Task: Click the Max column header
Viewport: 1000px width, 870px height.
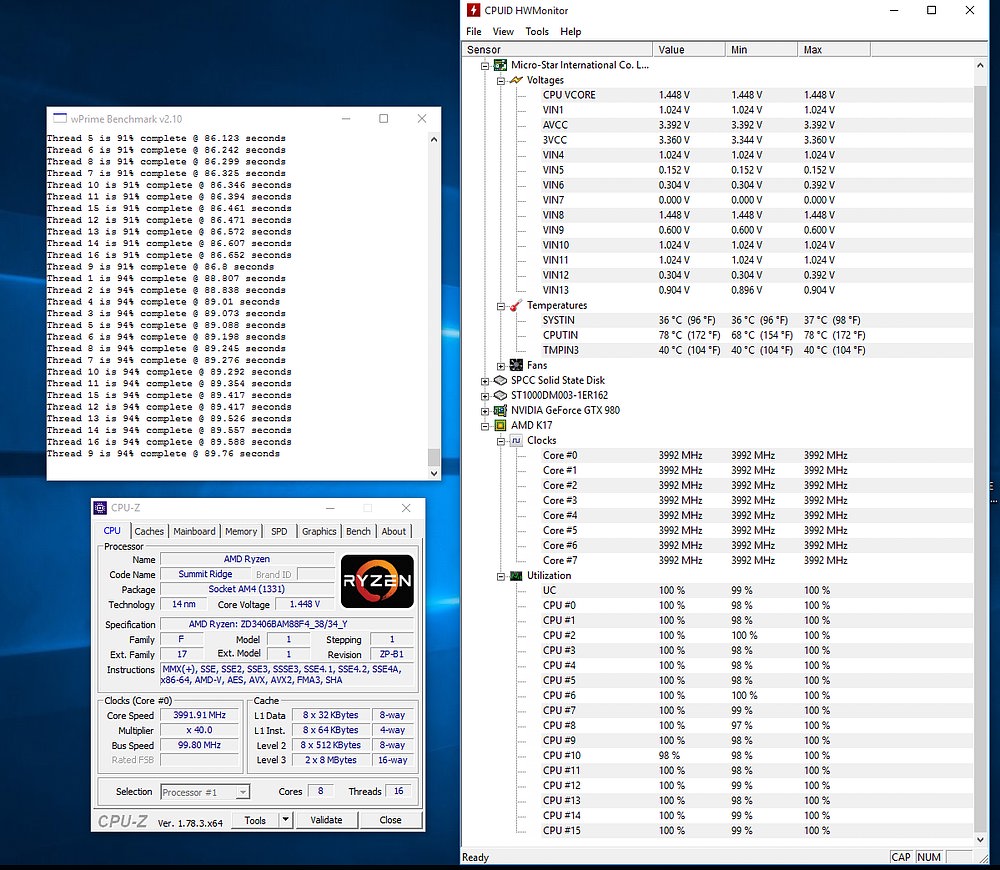Action: pyautogui.click(x=834, y=50)
